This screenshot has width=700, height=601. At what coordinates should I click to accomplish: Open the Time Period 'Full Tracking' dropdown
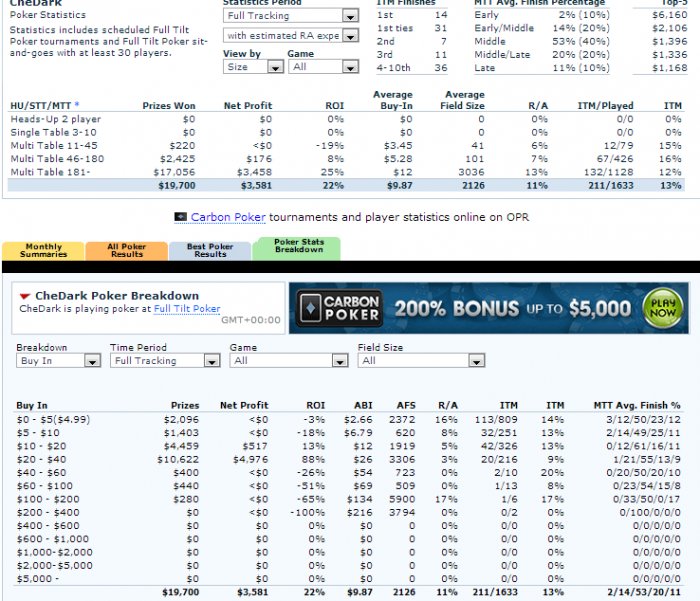(165, 361)
